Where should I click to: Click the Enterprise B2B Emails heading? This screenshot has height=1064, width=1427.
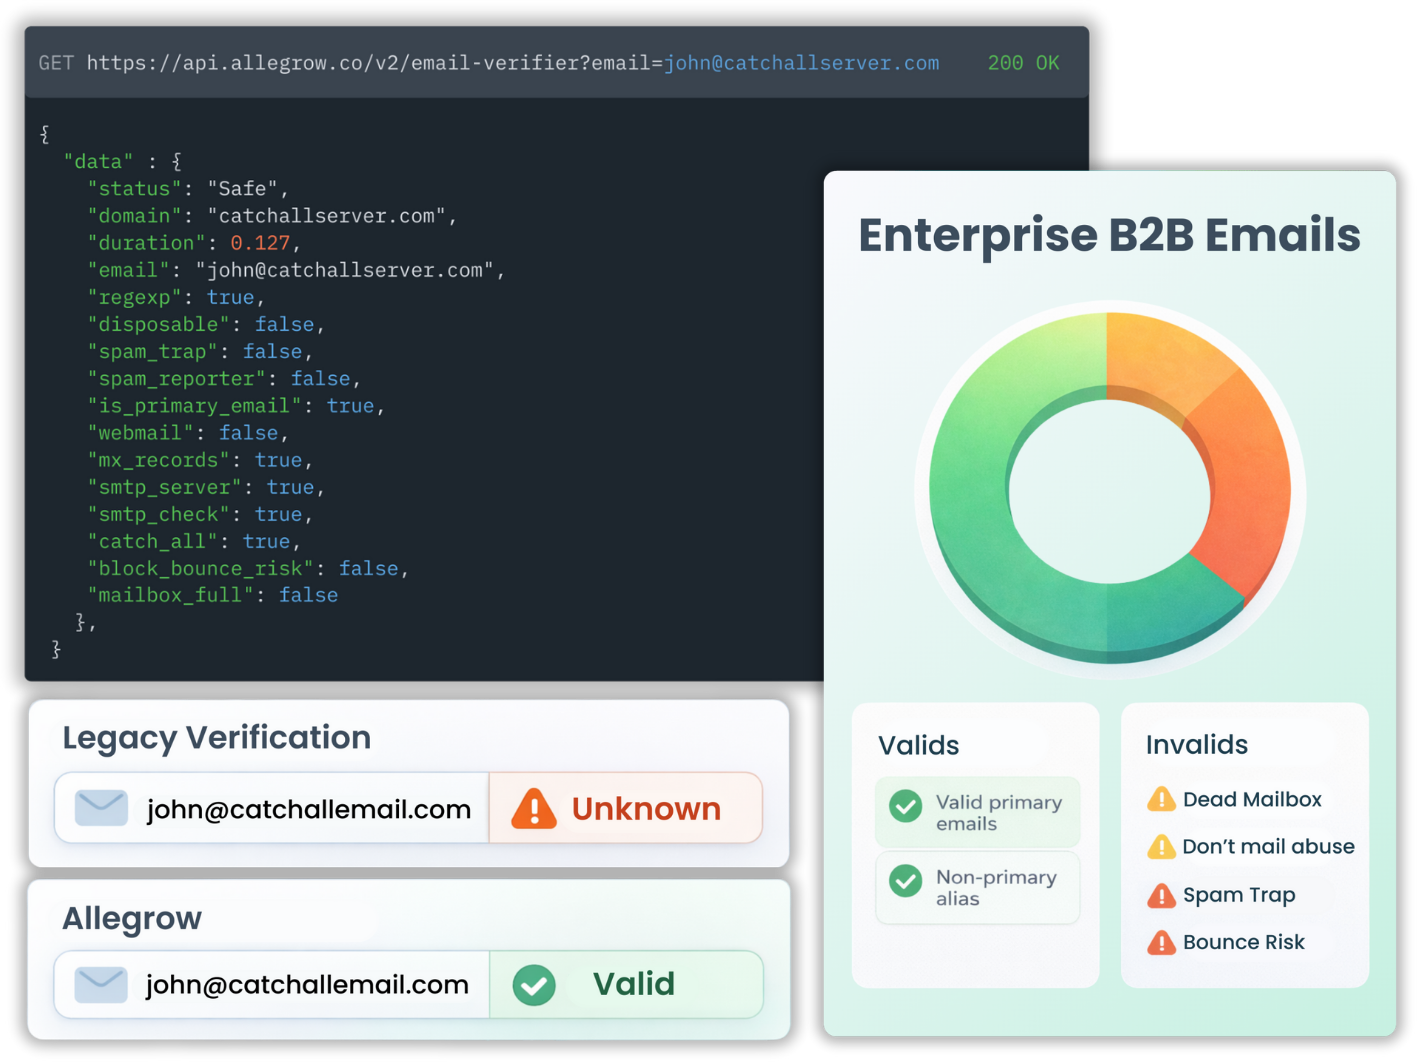click(1109, 236)
